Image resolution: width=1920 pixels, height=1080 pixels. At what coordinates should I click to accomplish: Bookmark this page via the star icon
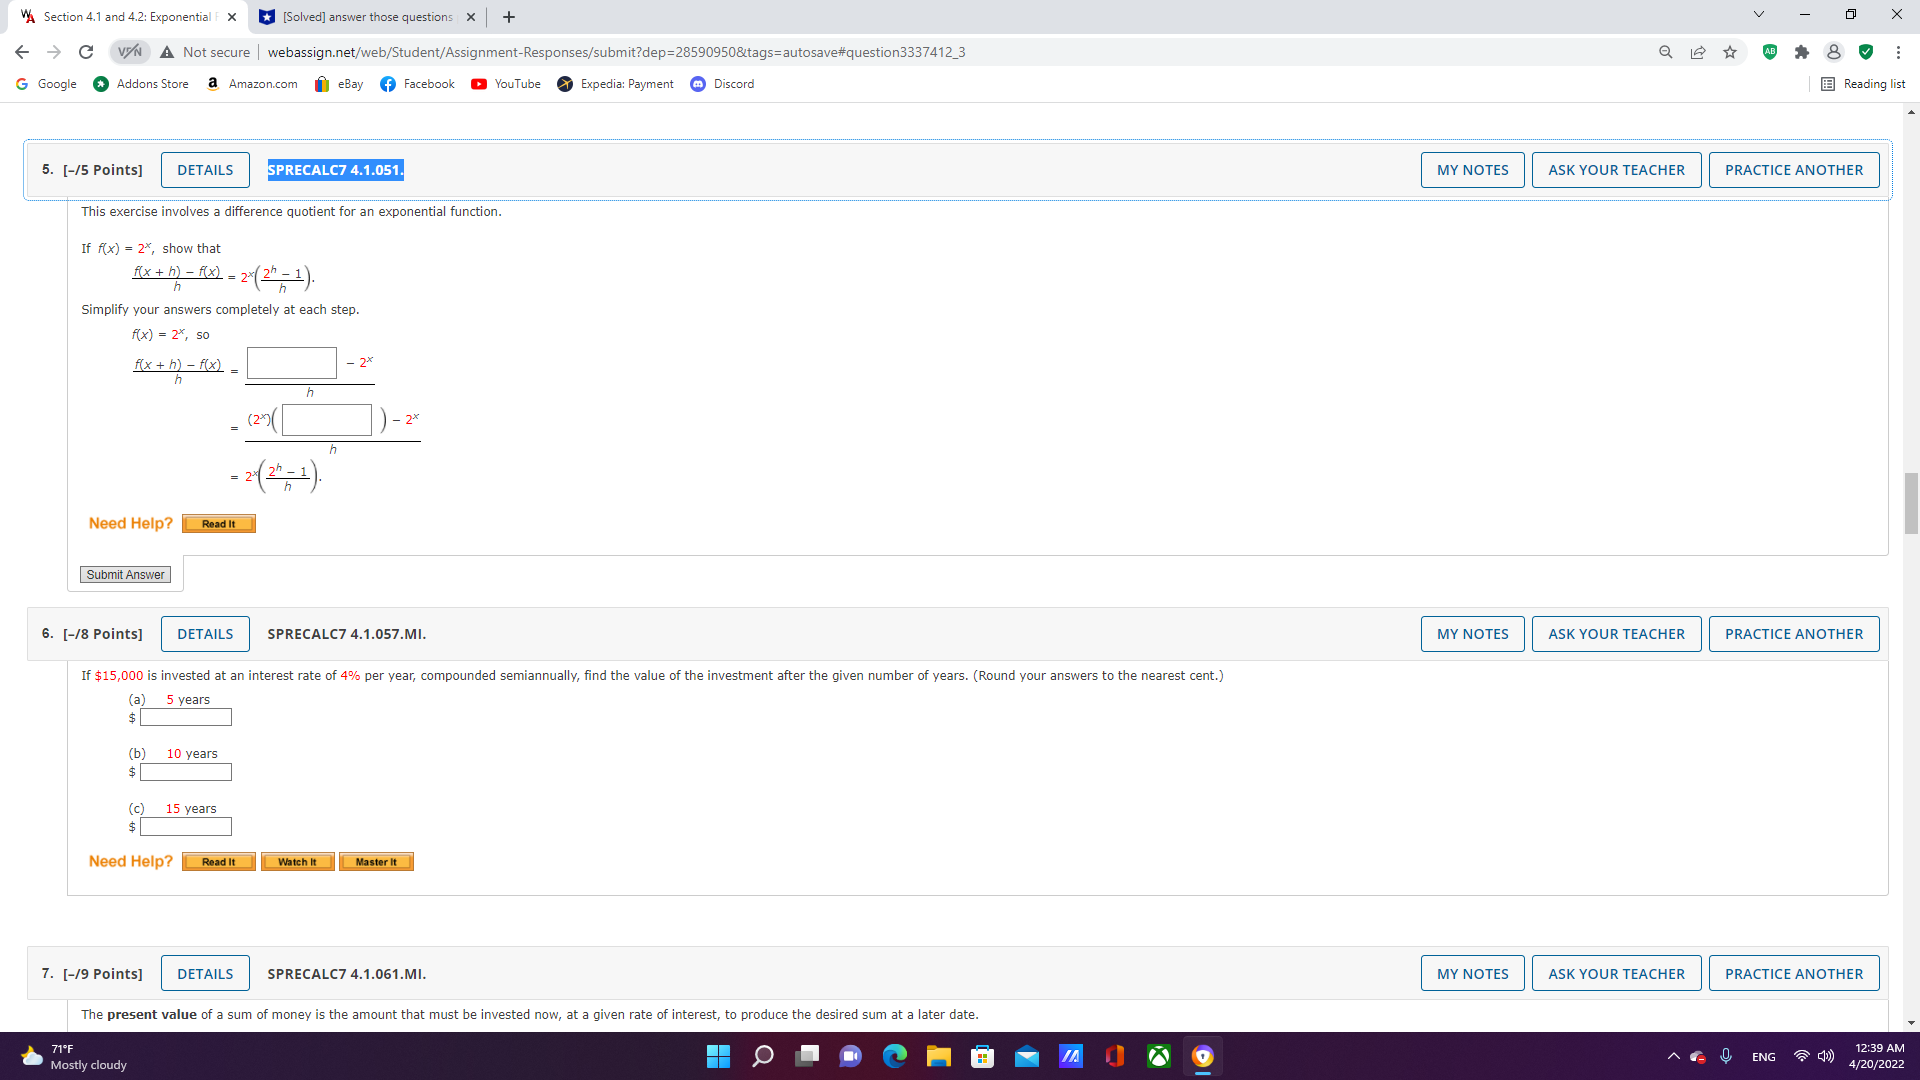pos(1730,52)
